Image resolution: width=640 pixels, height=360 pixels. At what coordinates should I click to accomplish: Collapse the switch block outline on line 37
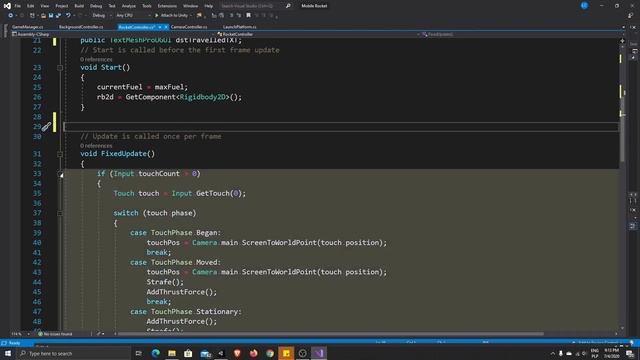pyautogui.click(x=60, y=213)
